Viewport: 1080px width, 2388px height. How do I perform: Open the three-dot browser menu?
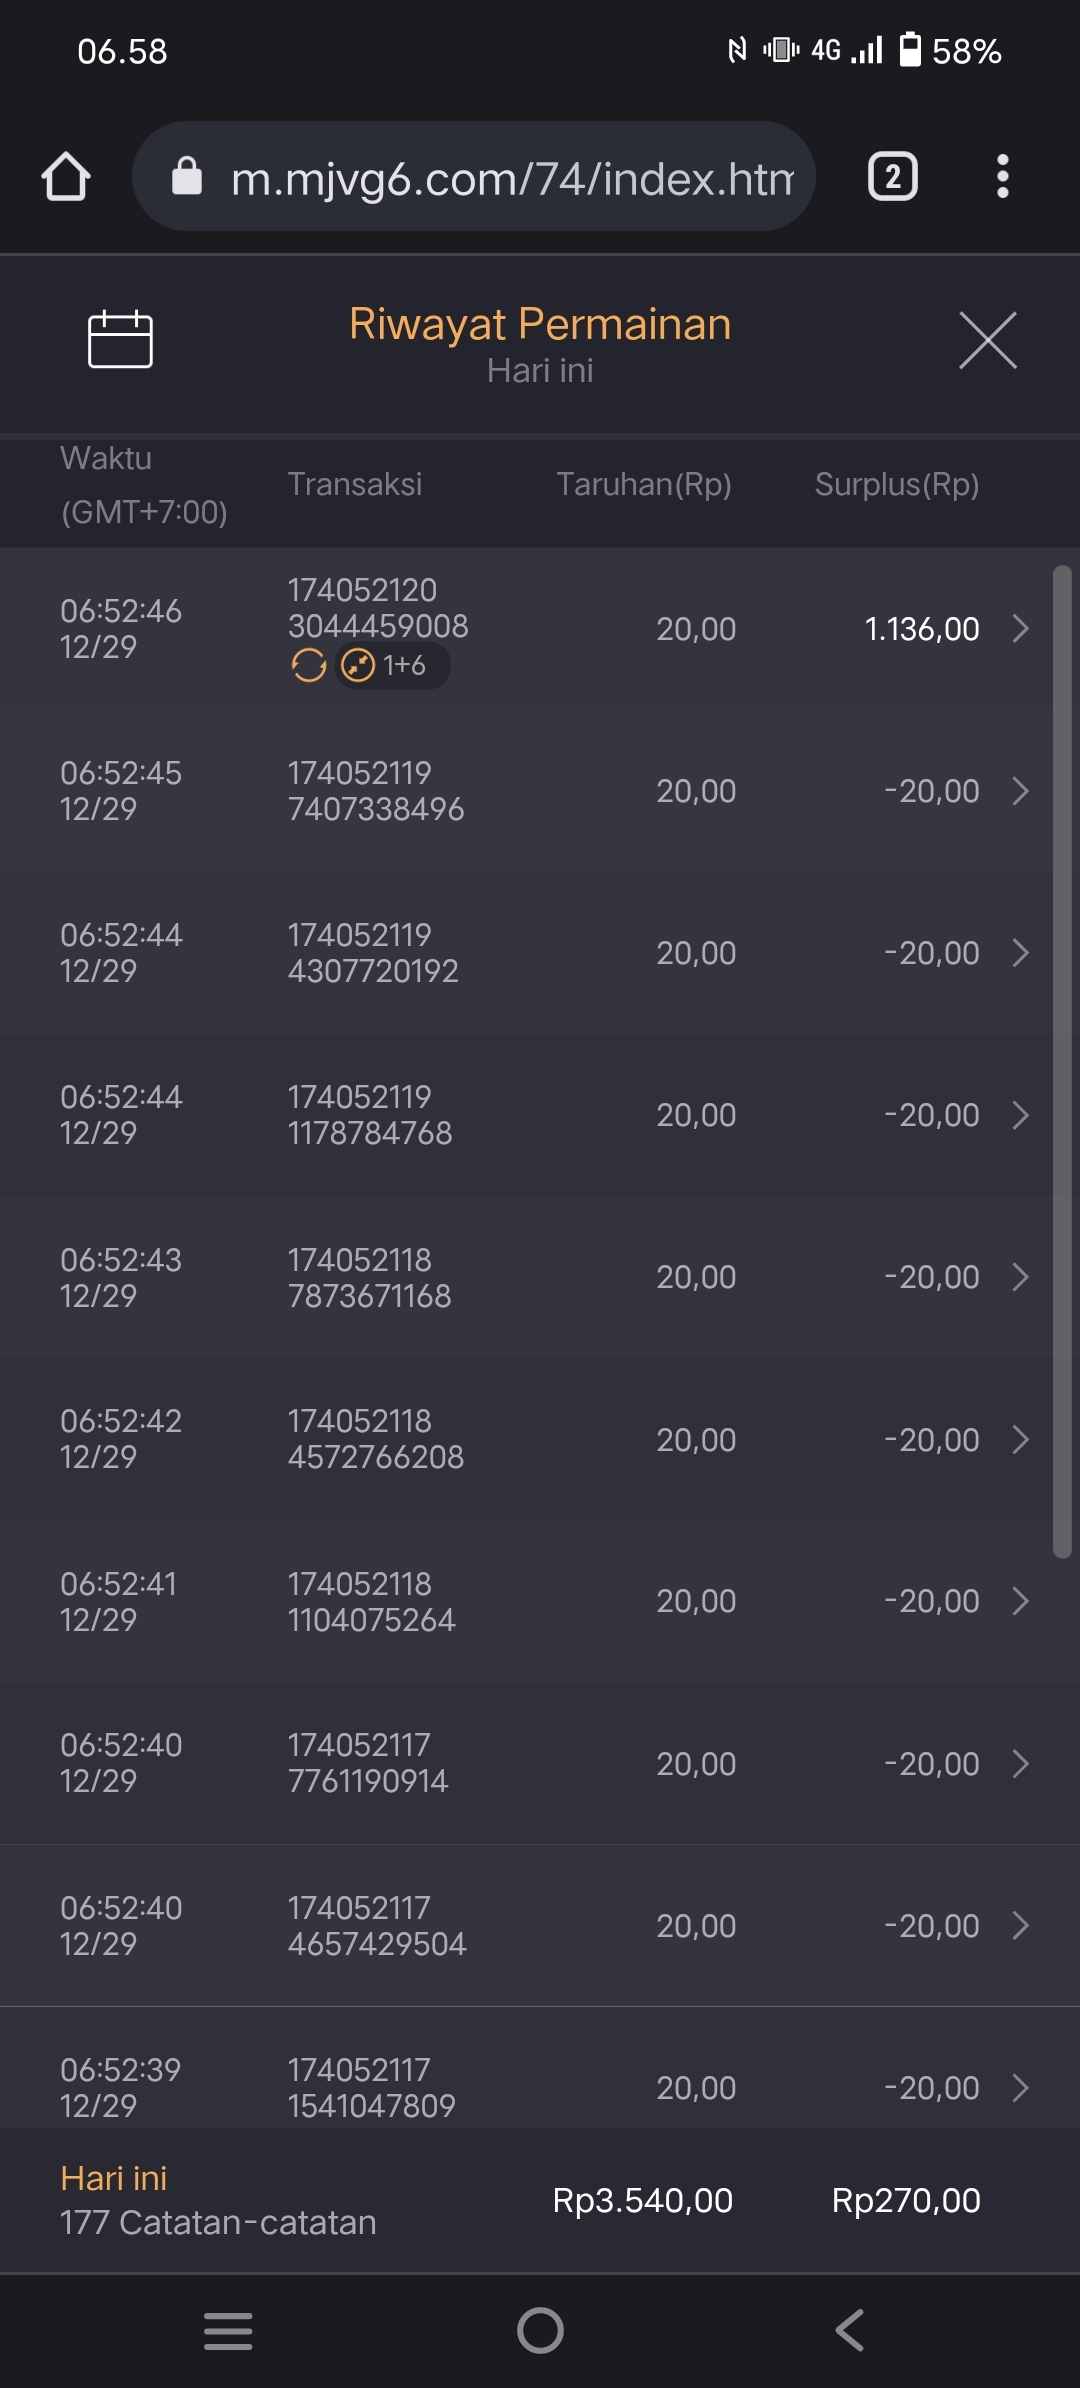pos(1002,177)
